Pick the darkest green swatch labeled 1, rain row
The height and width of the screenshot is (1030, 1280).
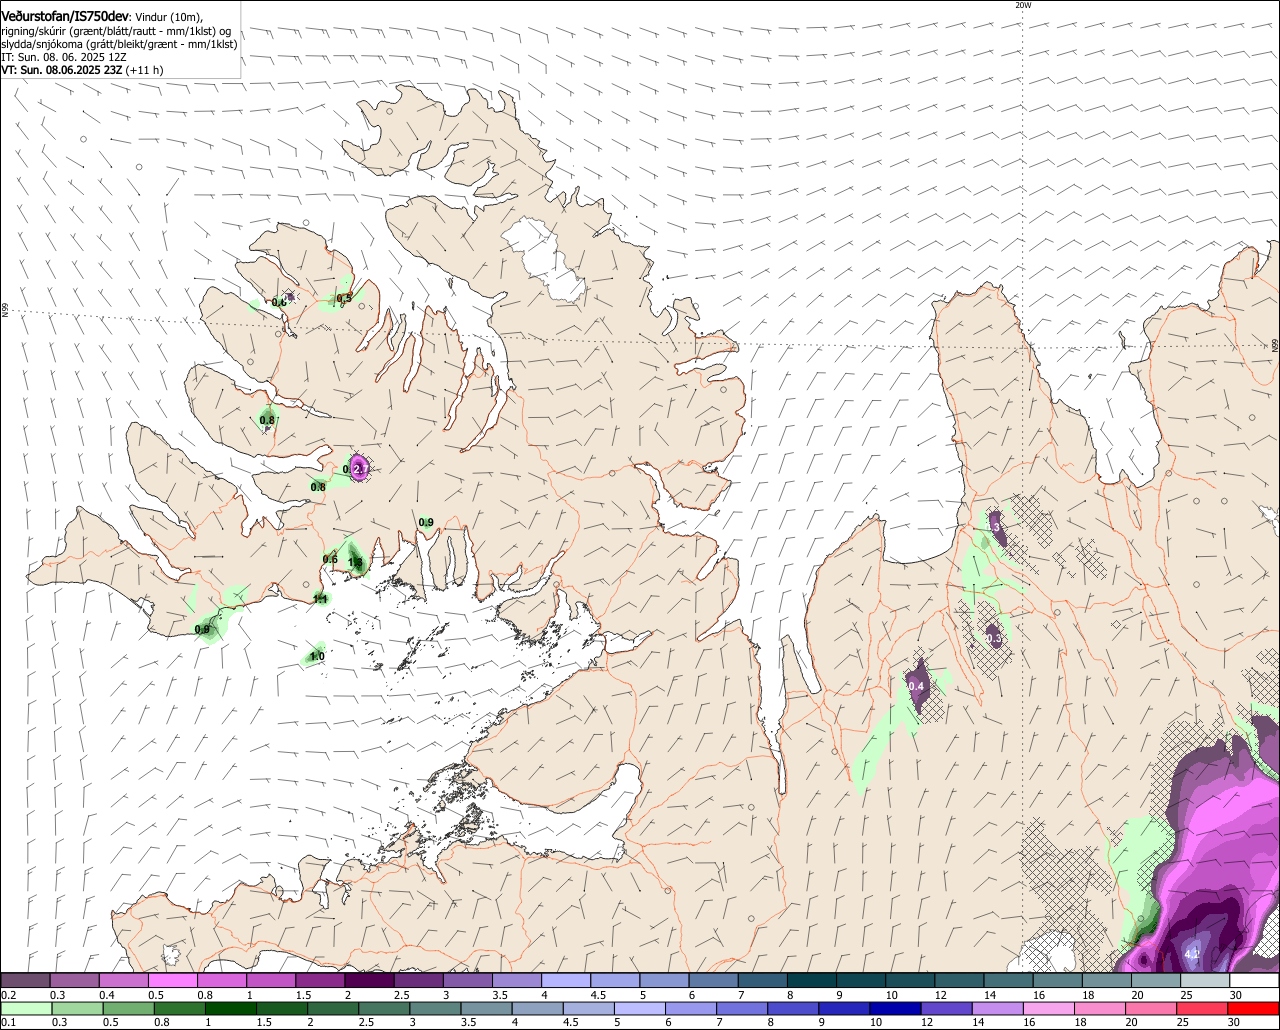point(231,1008)
